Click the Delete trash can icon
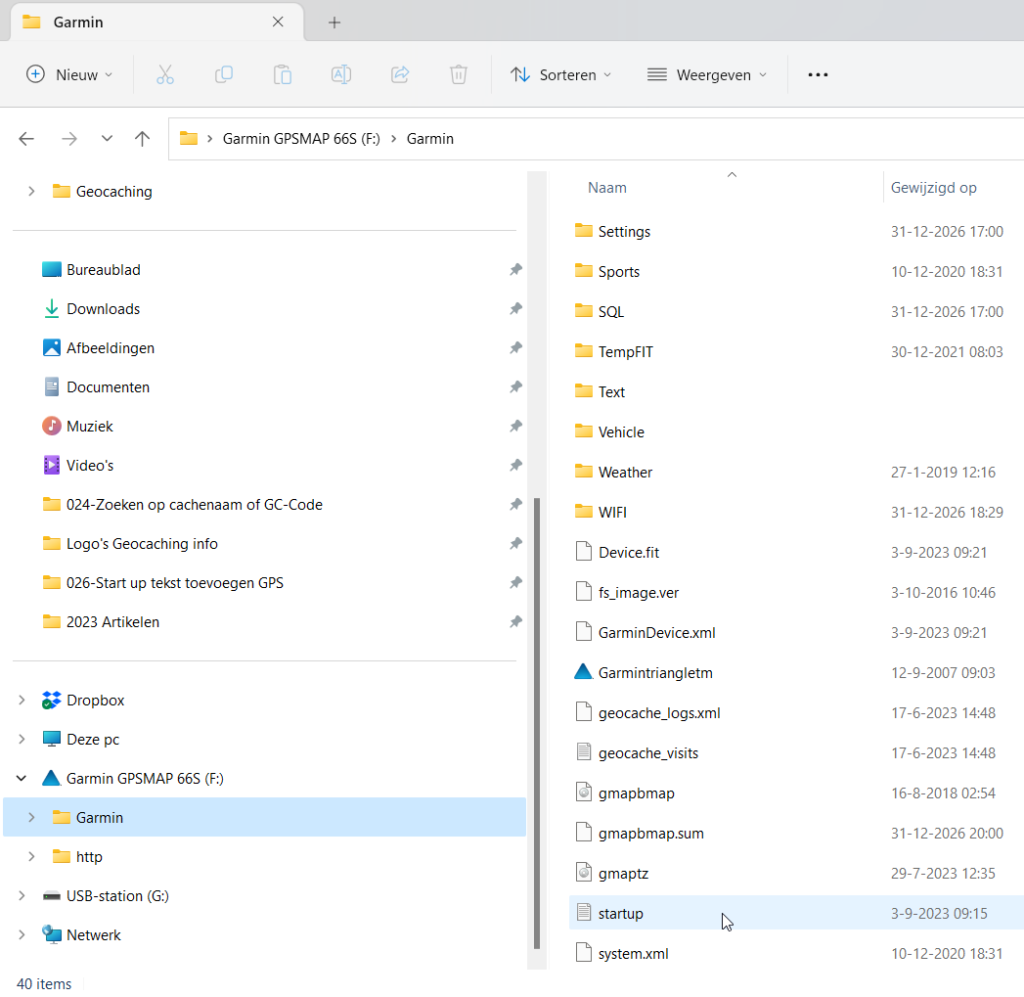The height and width of the screenshot is (997, 1024). 458,75
